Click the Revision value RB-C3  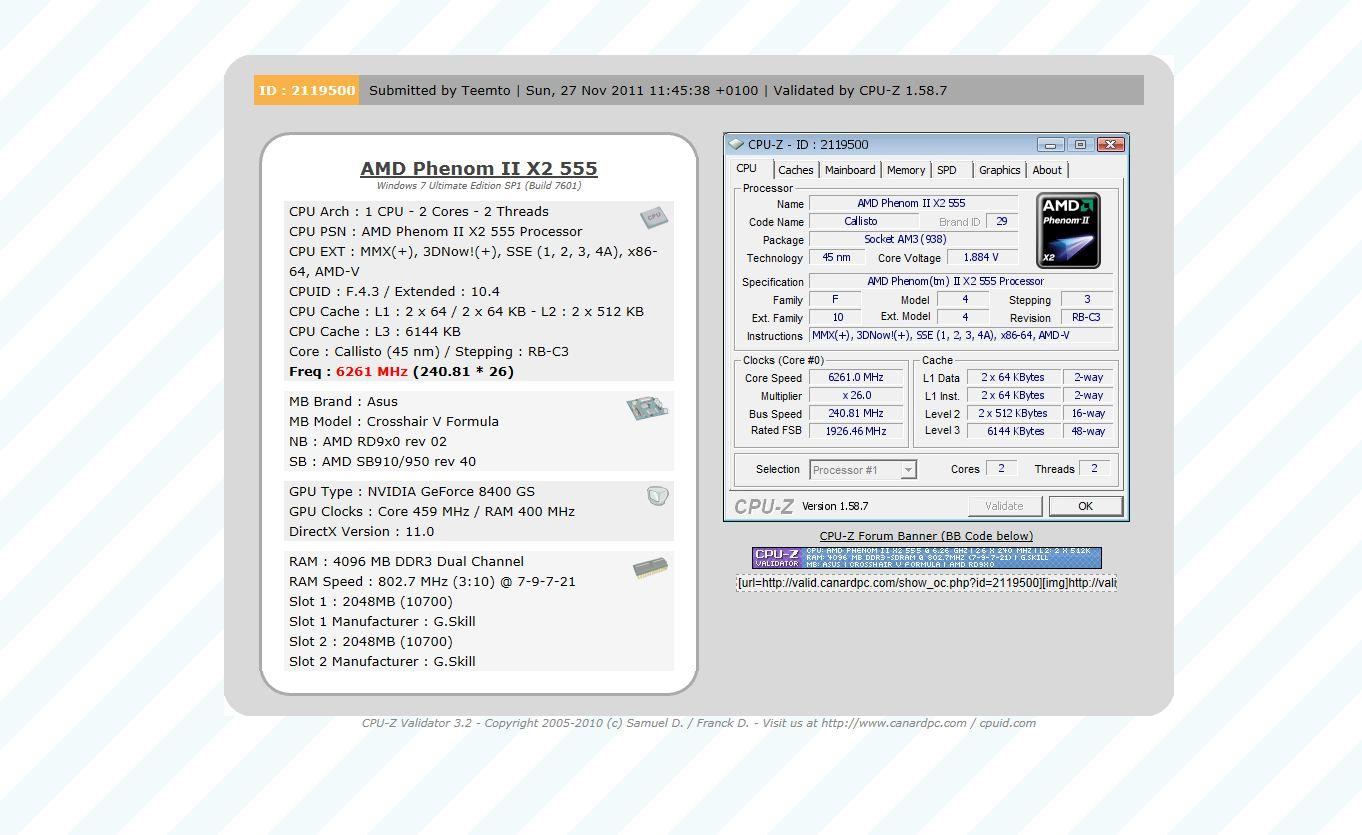[1086, 318]
